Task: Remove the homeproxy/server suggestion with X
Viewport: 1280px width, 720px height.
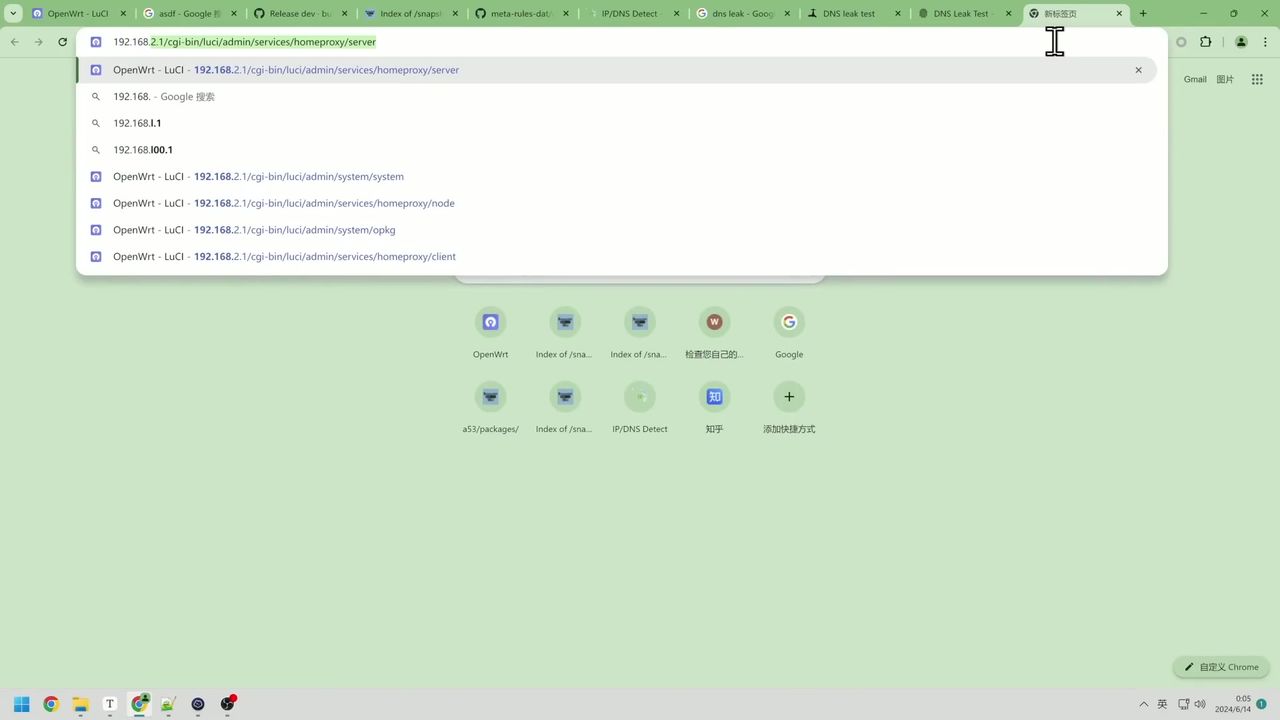Action: (1138, 70)
